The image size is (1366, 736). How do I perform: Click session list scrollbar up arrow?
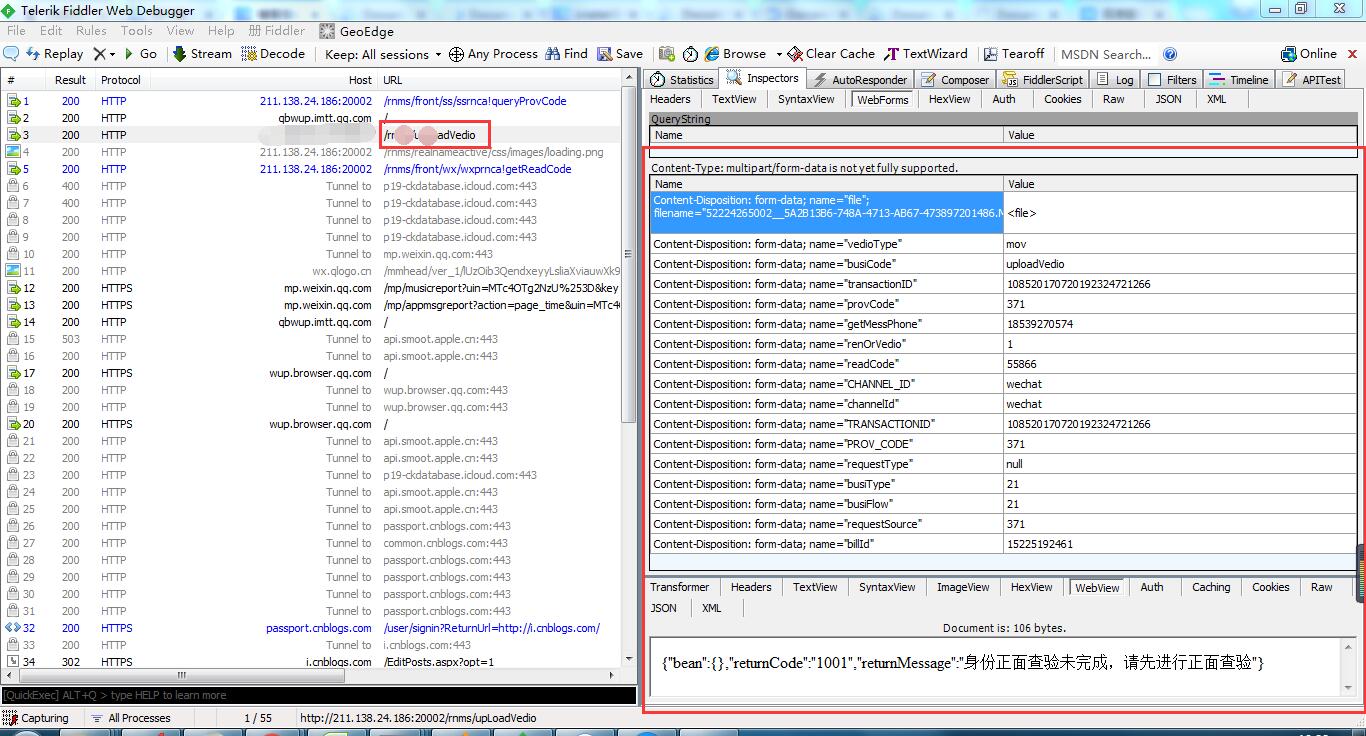(x=629, y=79)
